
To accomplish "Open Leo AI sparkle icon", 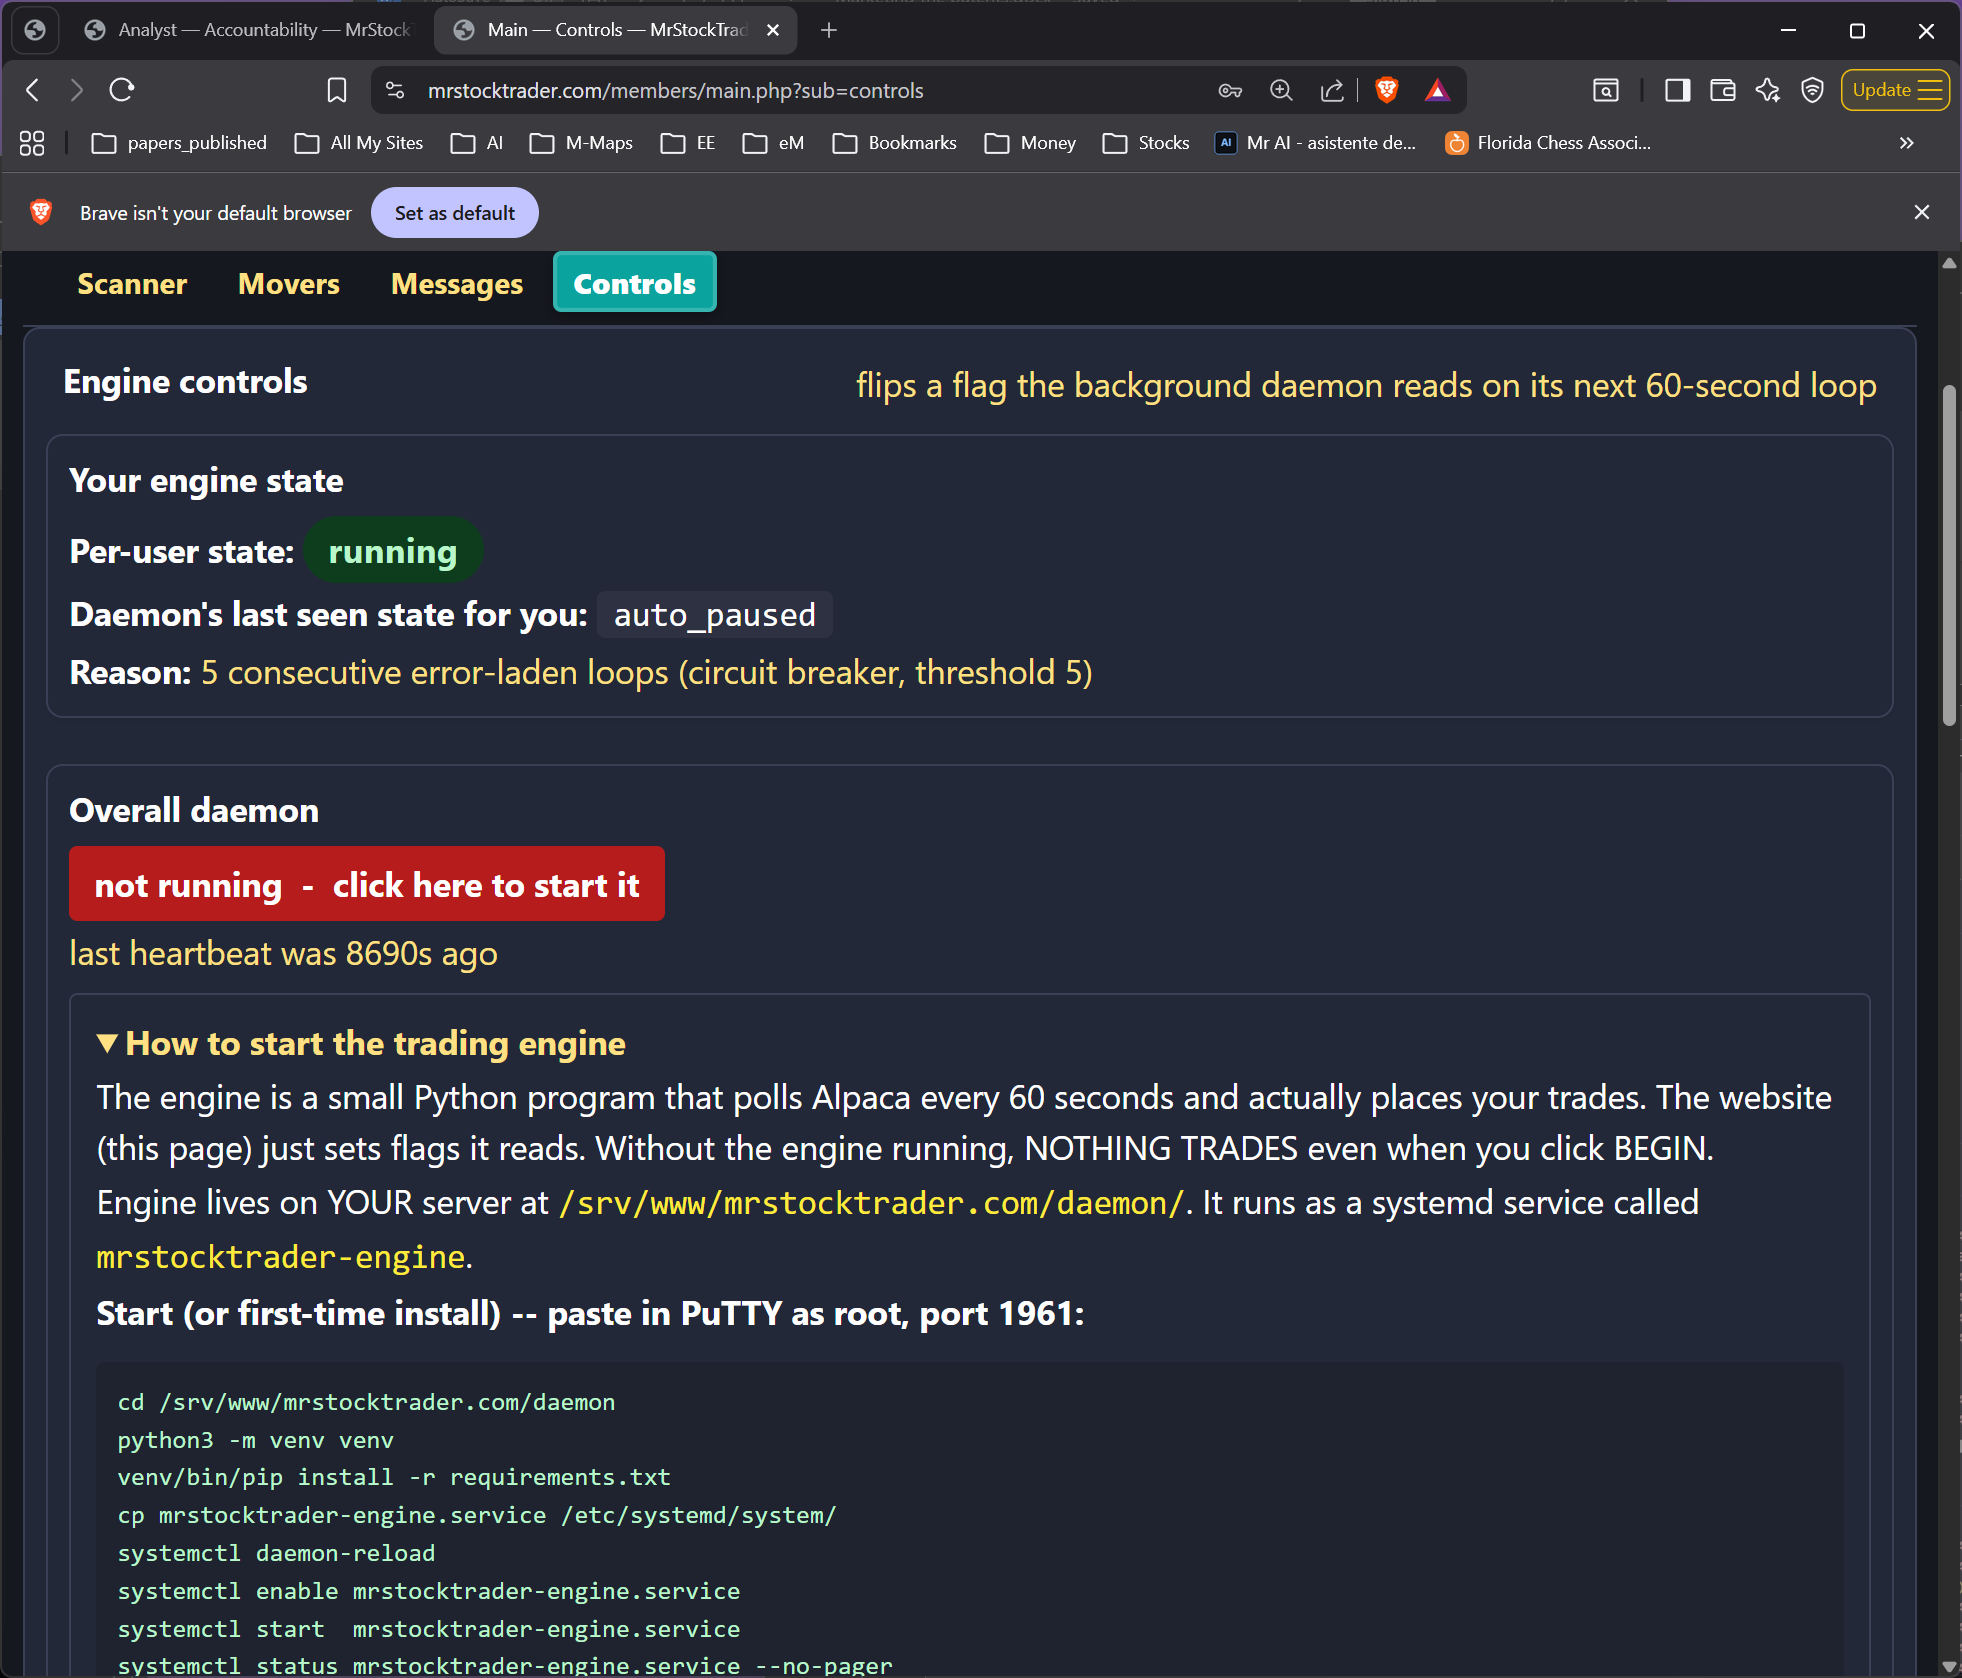I will [1767, 90].
